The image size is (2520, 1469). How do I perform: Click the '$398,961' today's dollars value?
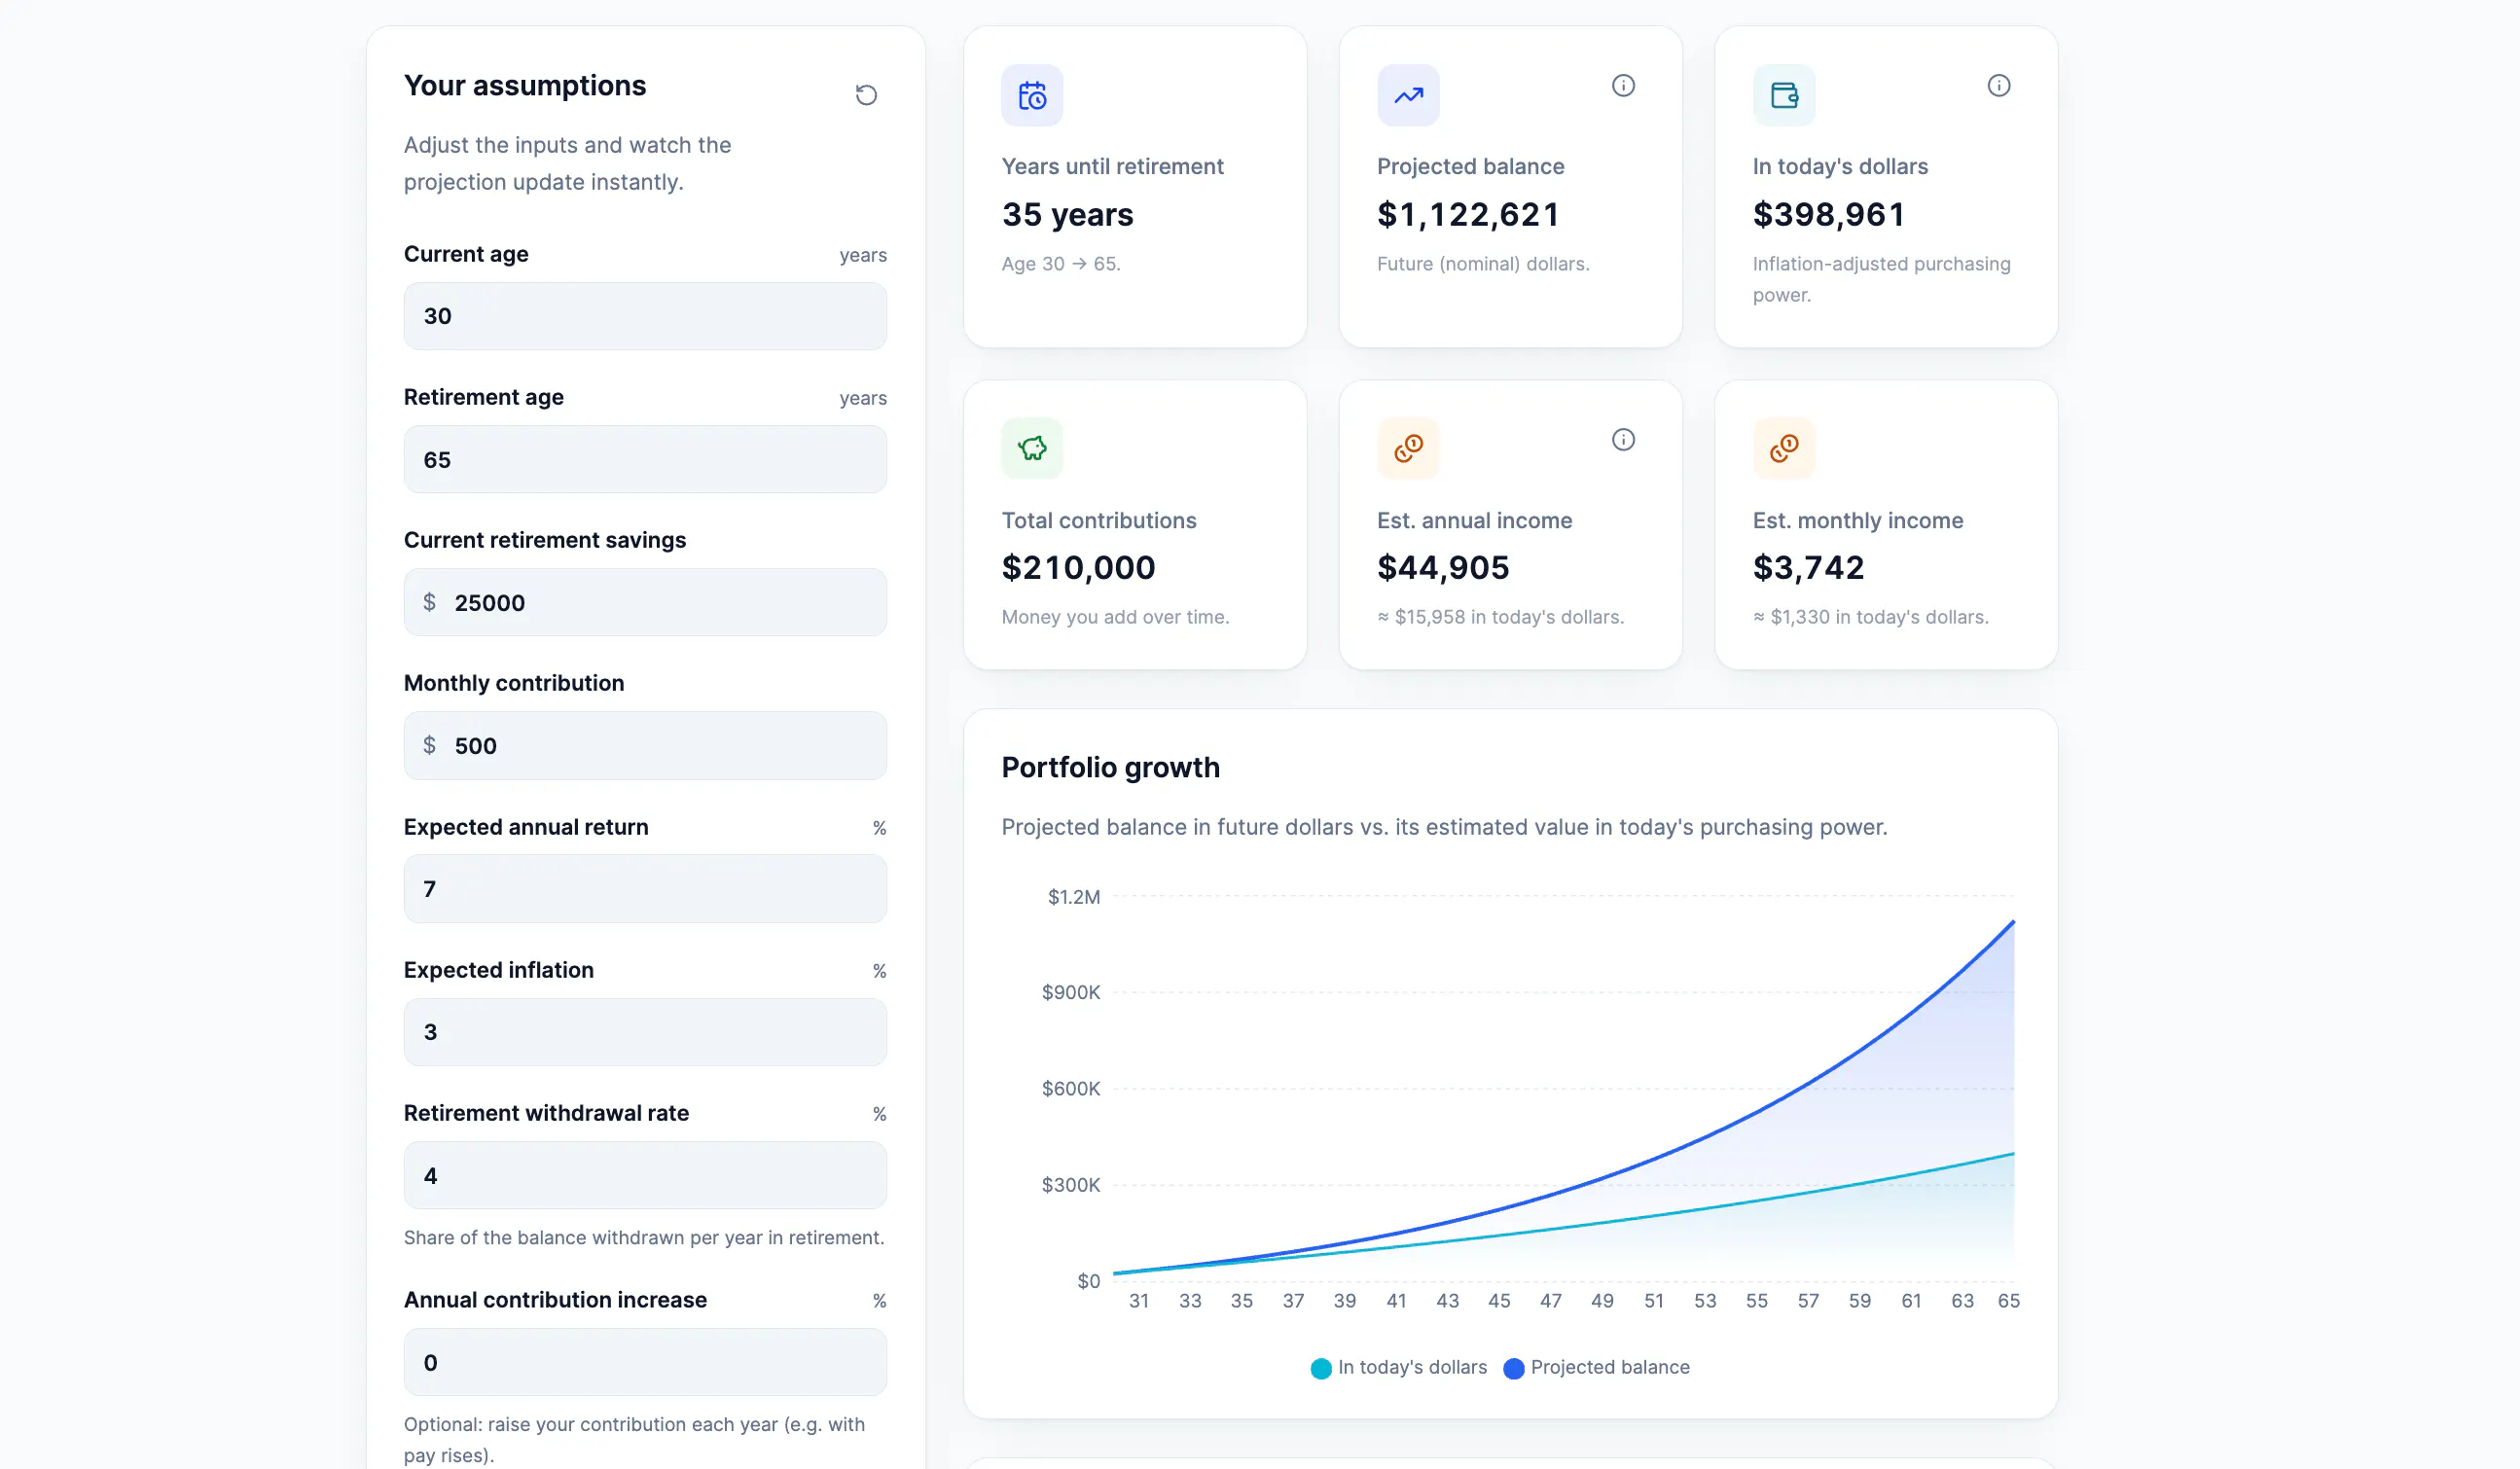pos(1828,214)
